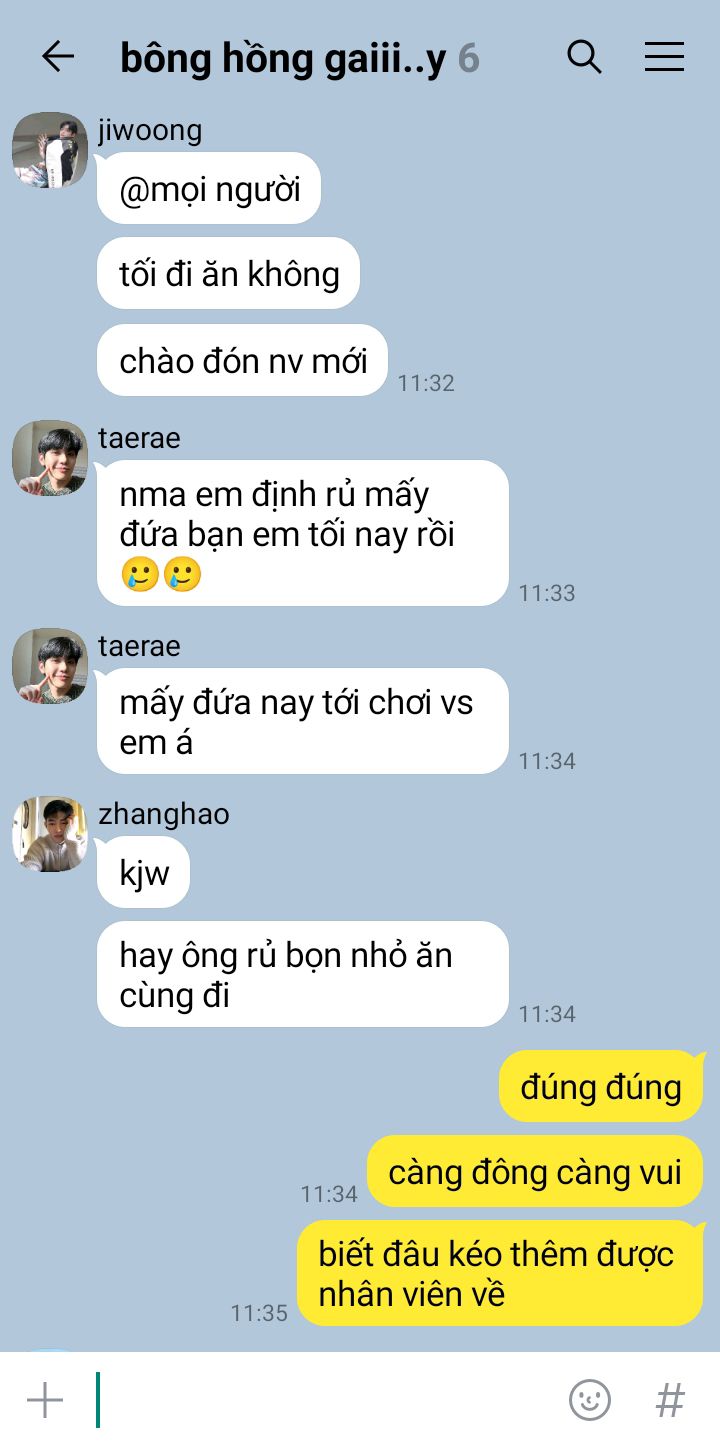
Task: Select the 'tối đi ăn không' message bubble
Action: [x=228, y=273]
